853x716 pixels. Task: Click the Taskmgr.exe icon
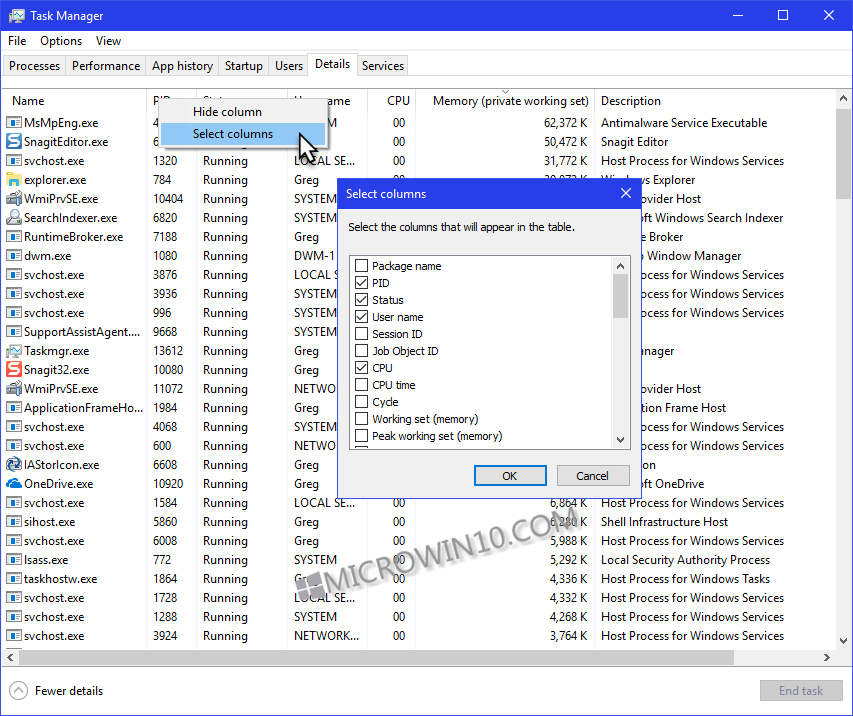tap(14, 351)
